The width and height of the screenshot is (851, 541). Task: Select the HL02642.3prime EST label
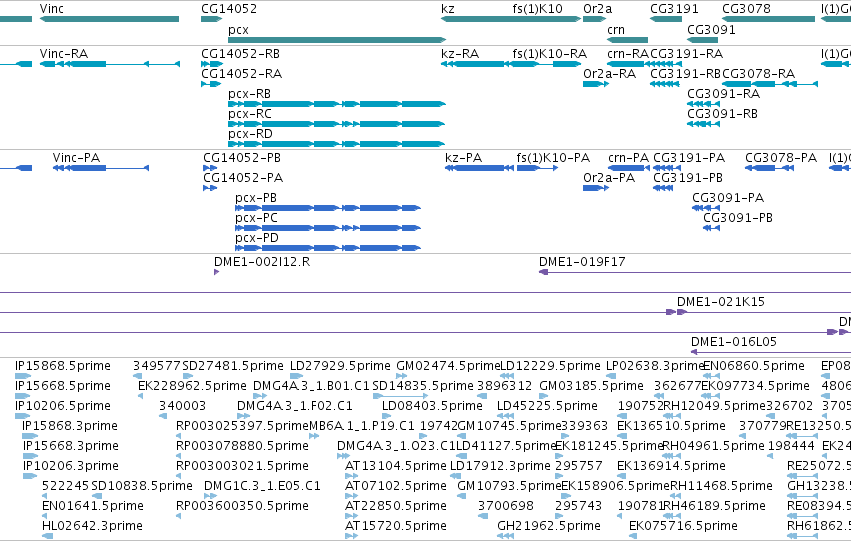(x=92, y=526)
